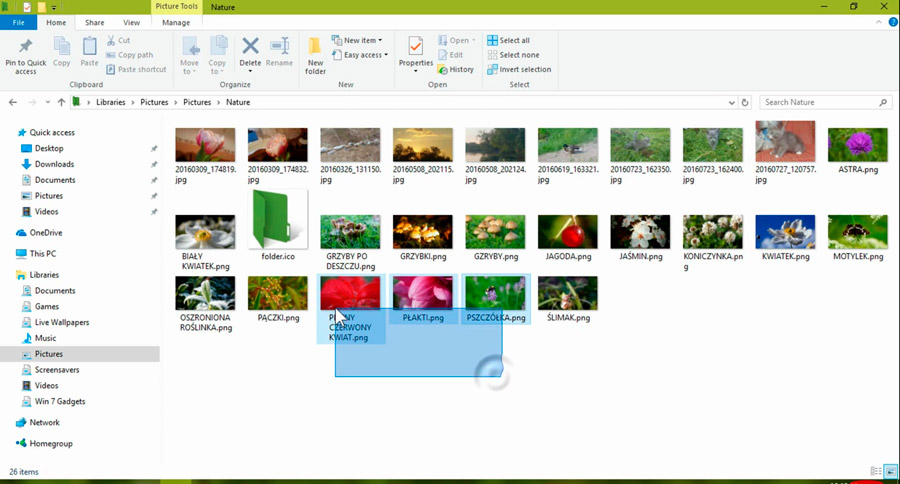Switch to the Share ribbon tab
Viewport: 900px width, 484px height.
[95, 22]
